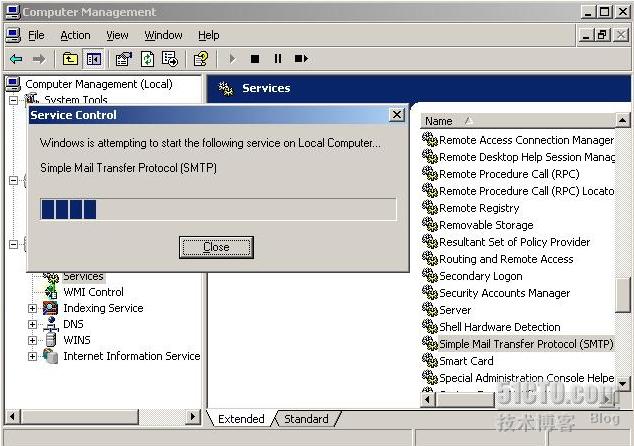Collapse the System Tools node

click(13, 100)
